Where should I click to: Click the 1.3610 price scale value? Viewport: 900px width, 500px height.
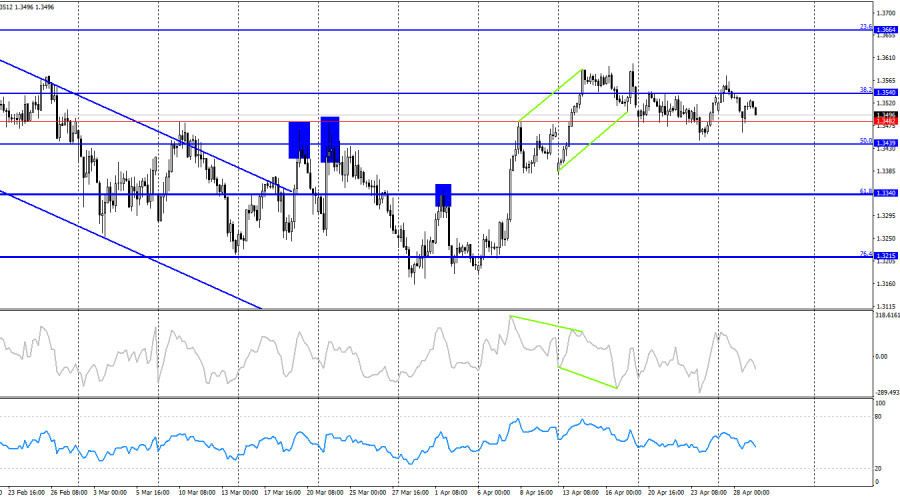coord(887,58)
